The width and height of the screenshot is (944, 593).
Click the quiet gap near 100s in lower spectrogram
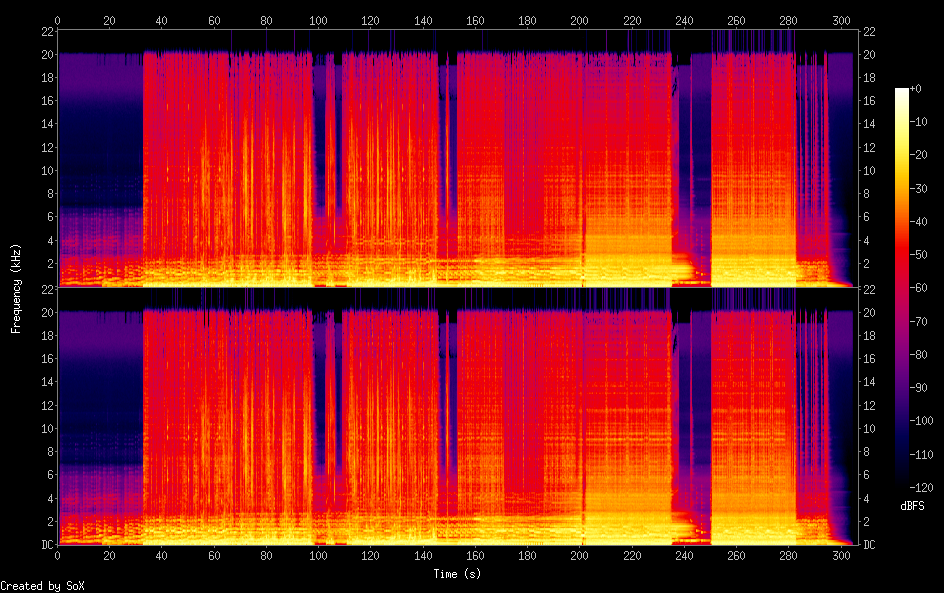(x=320, y=400)
